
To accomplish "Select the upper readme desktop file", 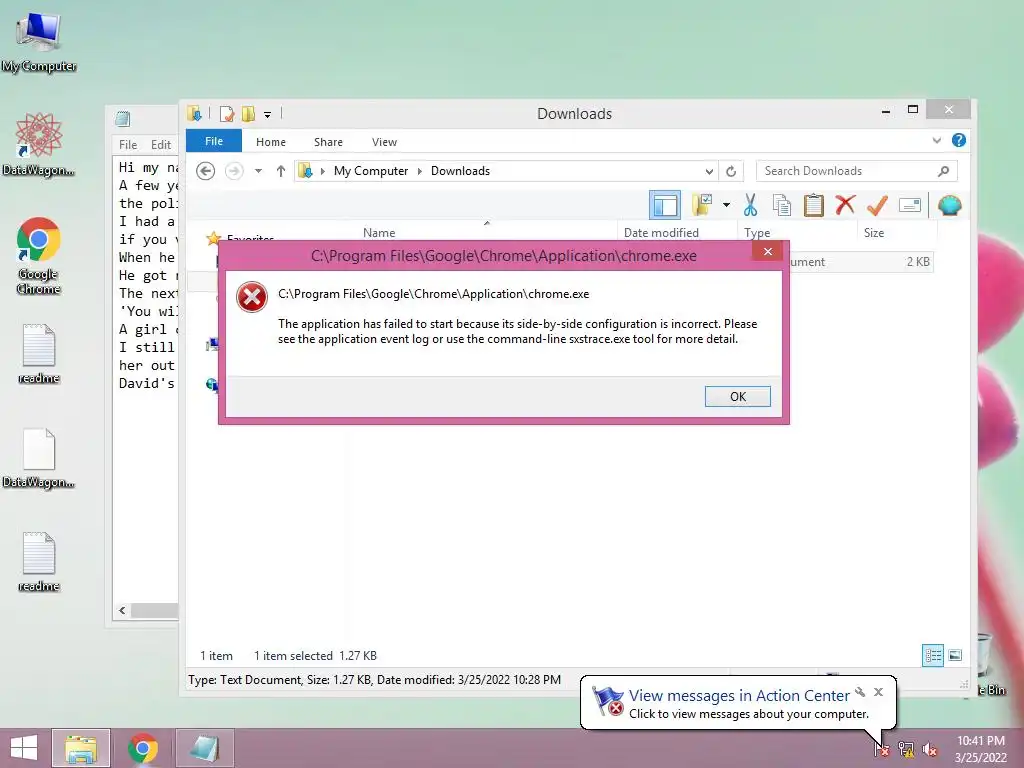I will click(x=39, y=354).
